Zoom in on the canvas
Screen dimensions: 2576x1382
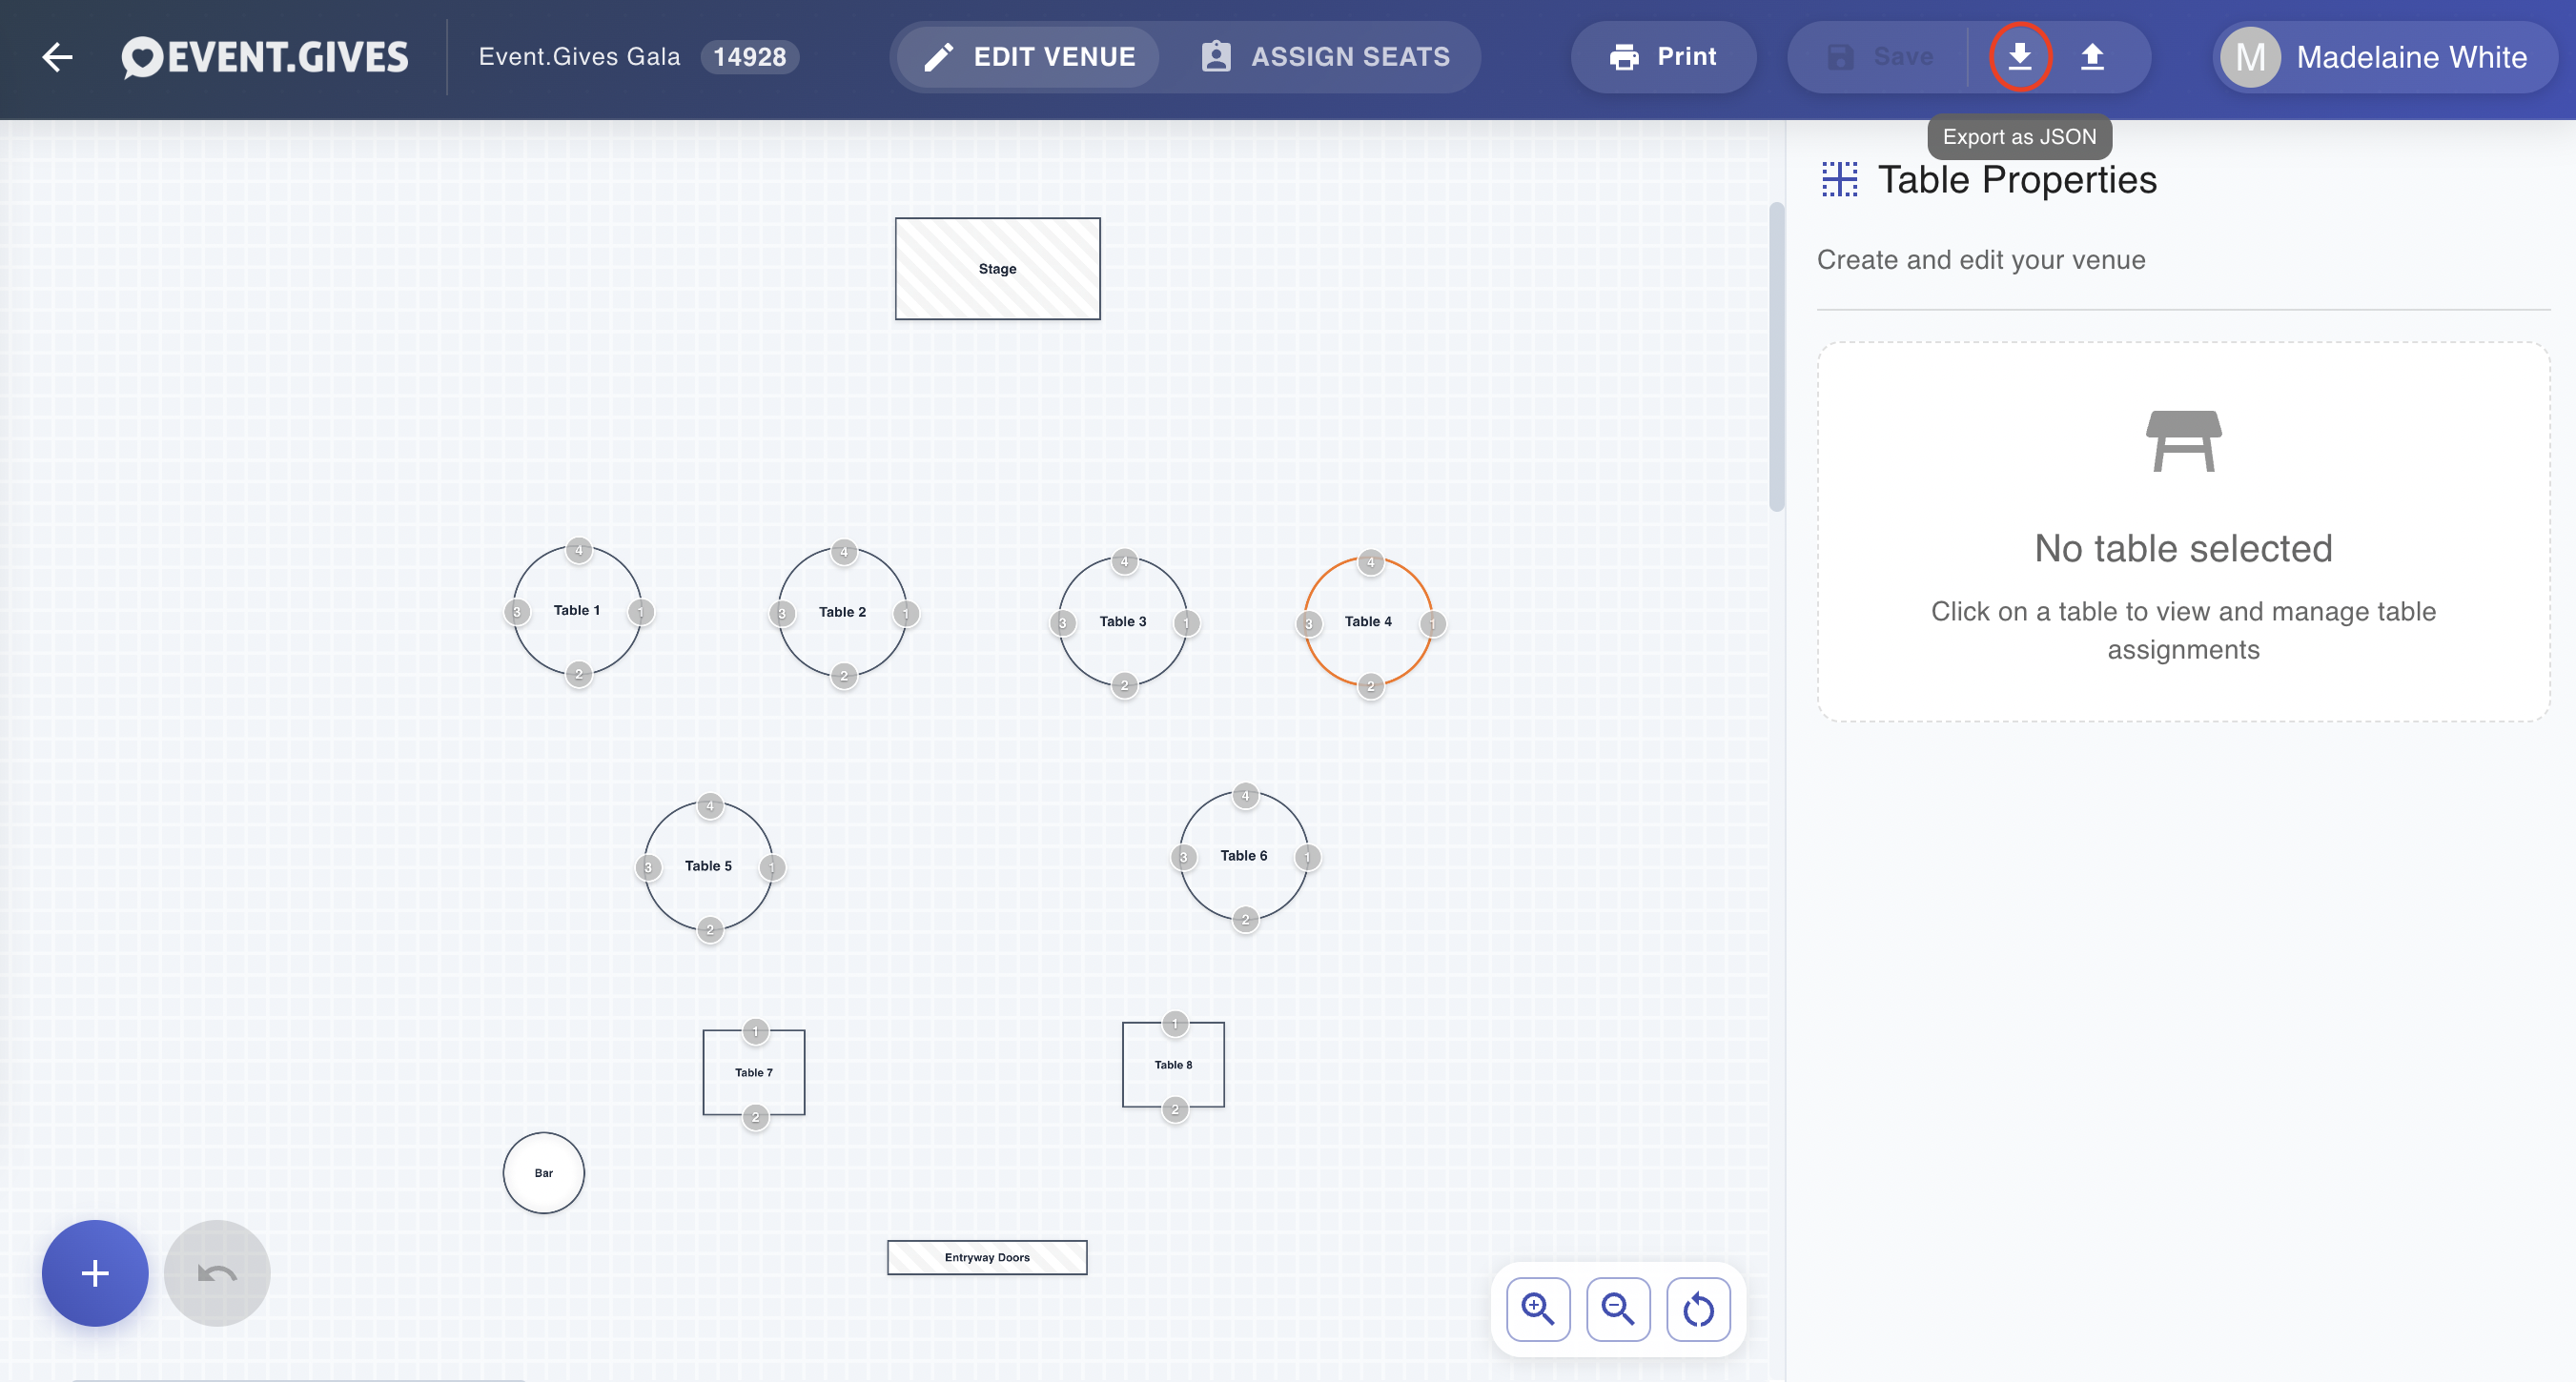(1538, 1309)
